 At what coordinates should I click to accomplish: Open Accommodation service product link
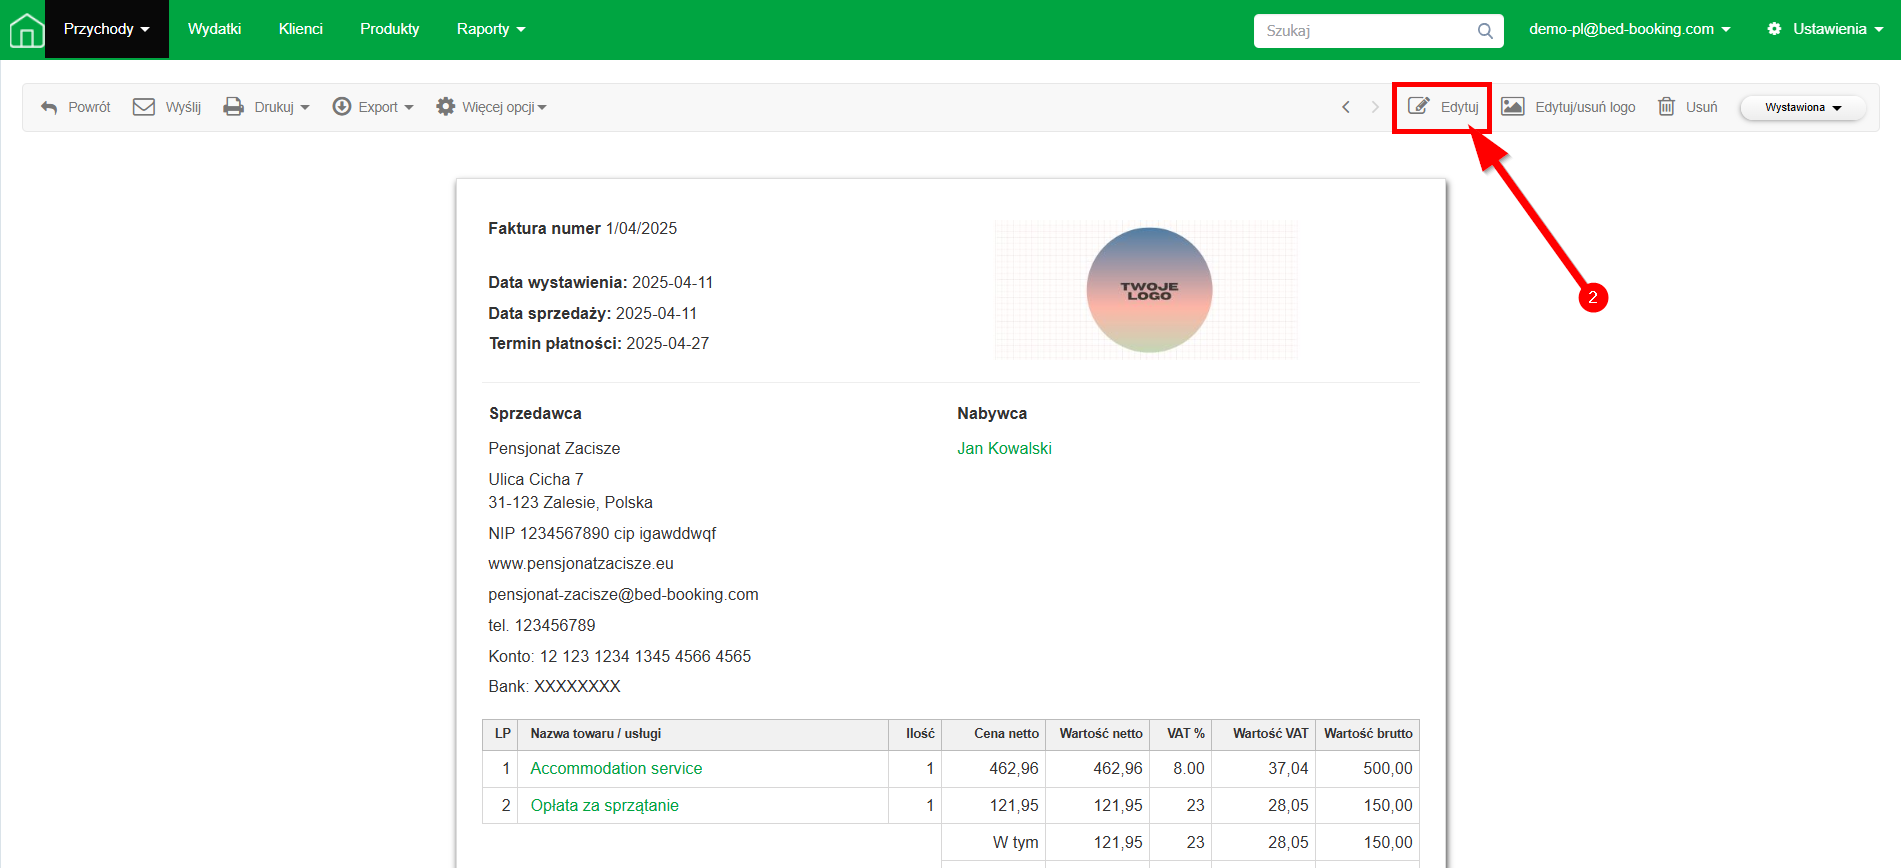coord(616,768)
